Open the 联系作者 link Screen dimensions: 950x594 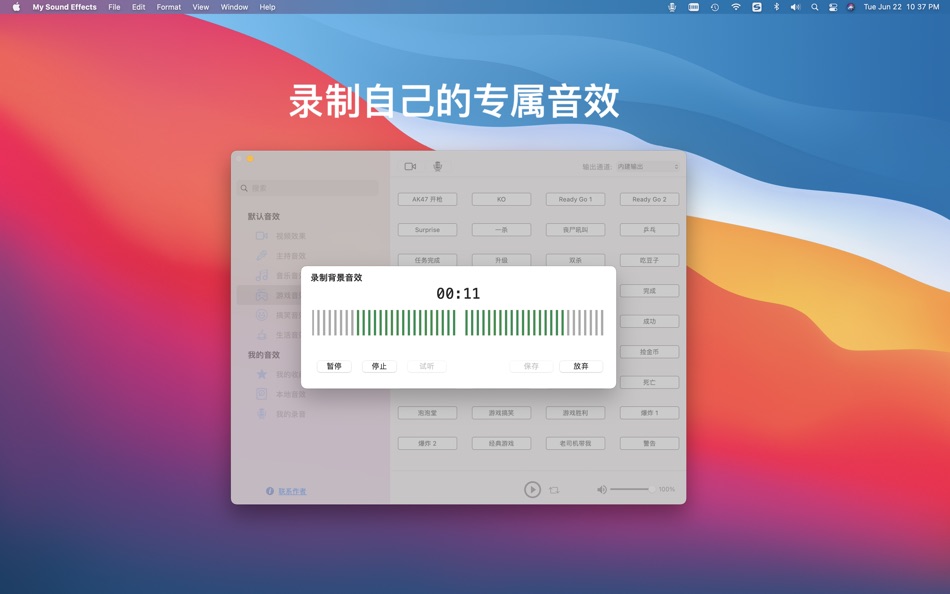pyautogui.click(x=293, y=491)
